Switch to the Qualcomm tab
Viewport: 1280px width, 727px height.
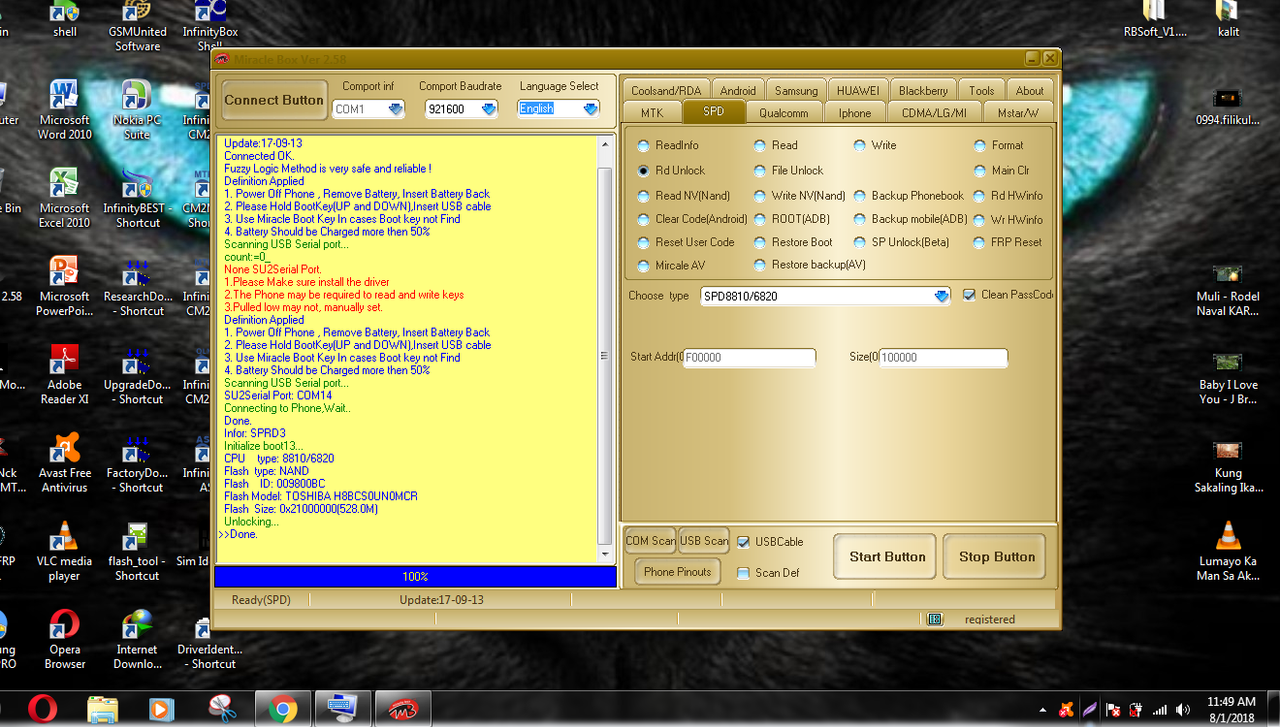click(784, 112)
